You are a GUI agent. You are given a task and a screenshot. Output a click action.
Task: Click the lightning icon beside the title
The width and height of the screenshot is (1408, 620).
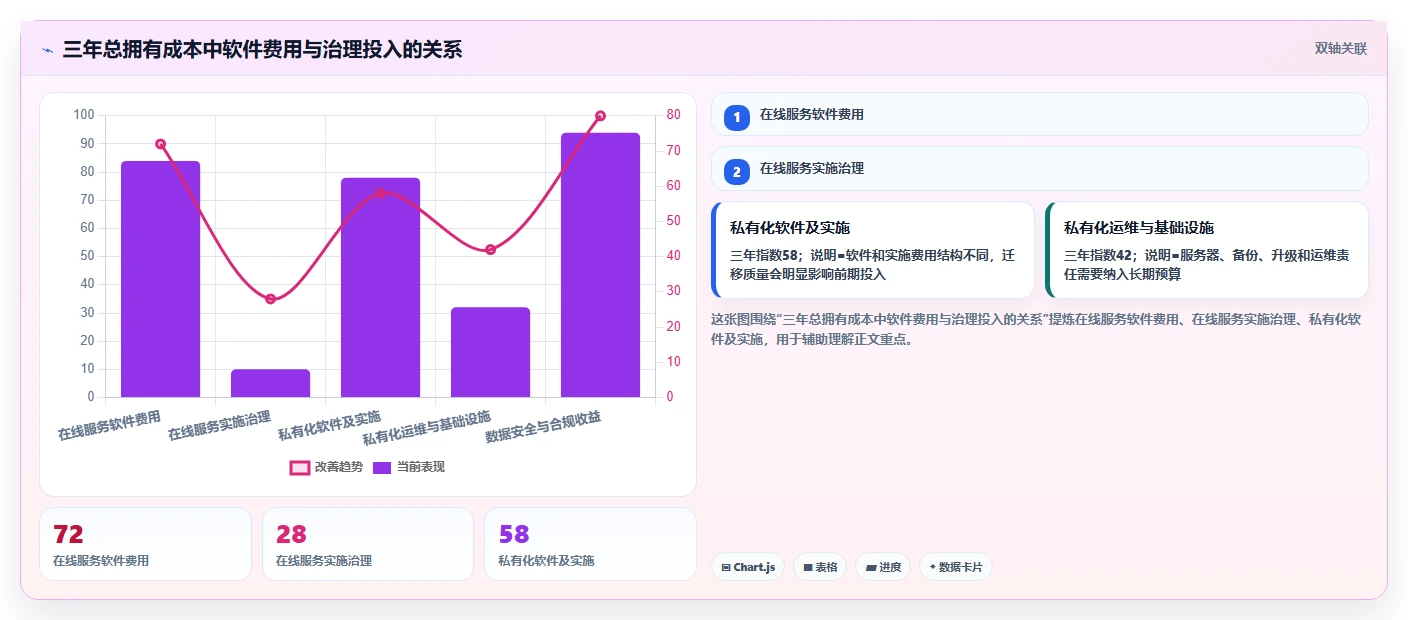pyautogui.click(x=47, y=49)
